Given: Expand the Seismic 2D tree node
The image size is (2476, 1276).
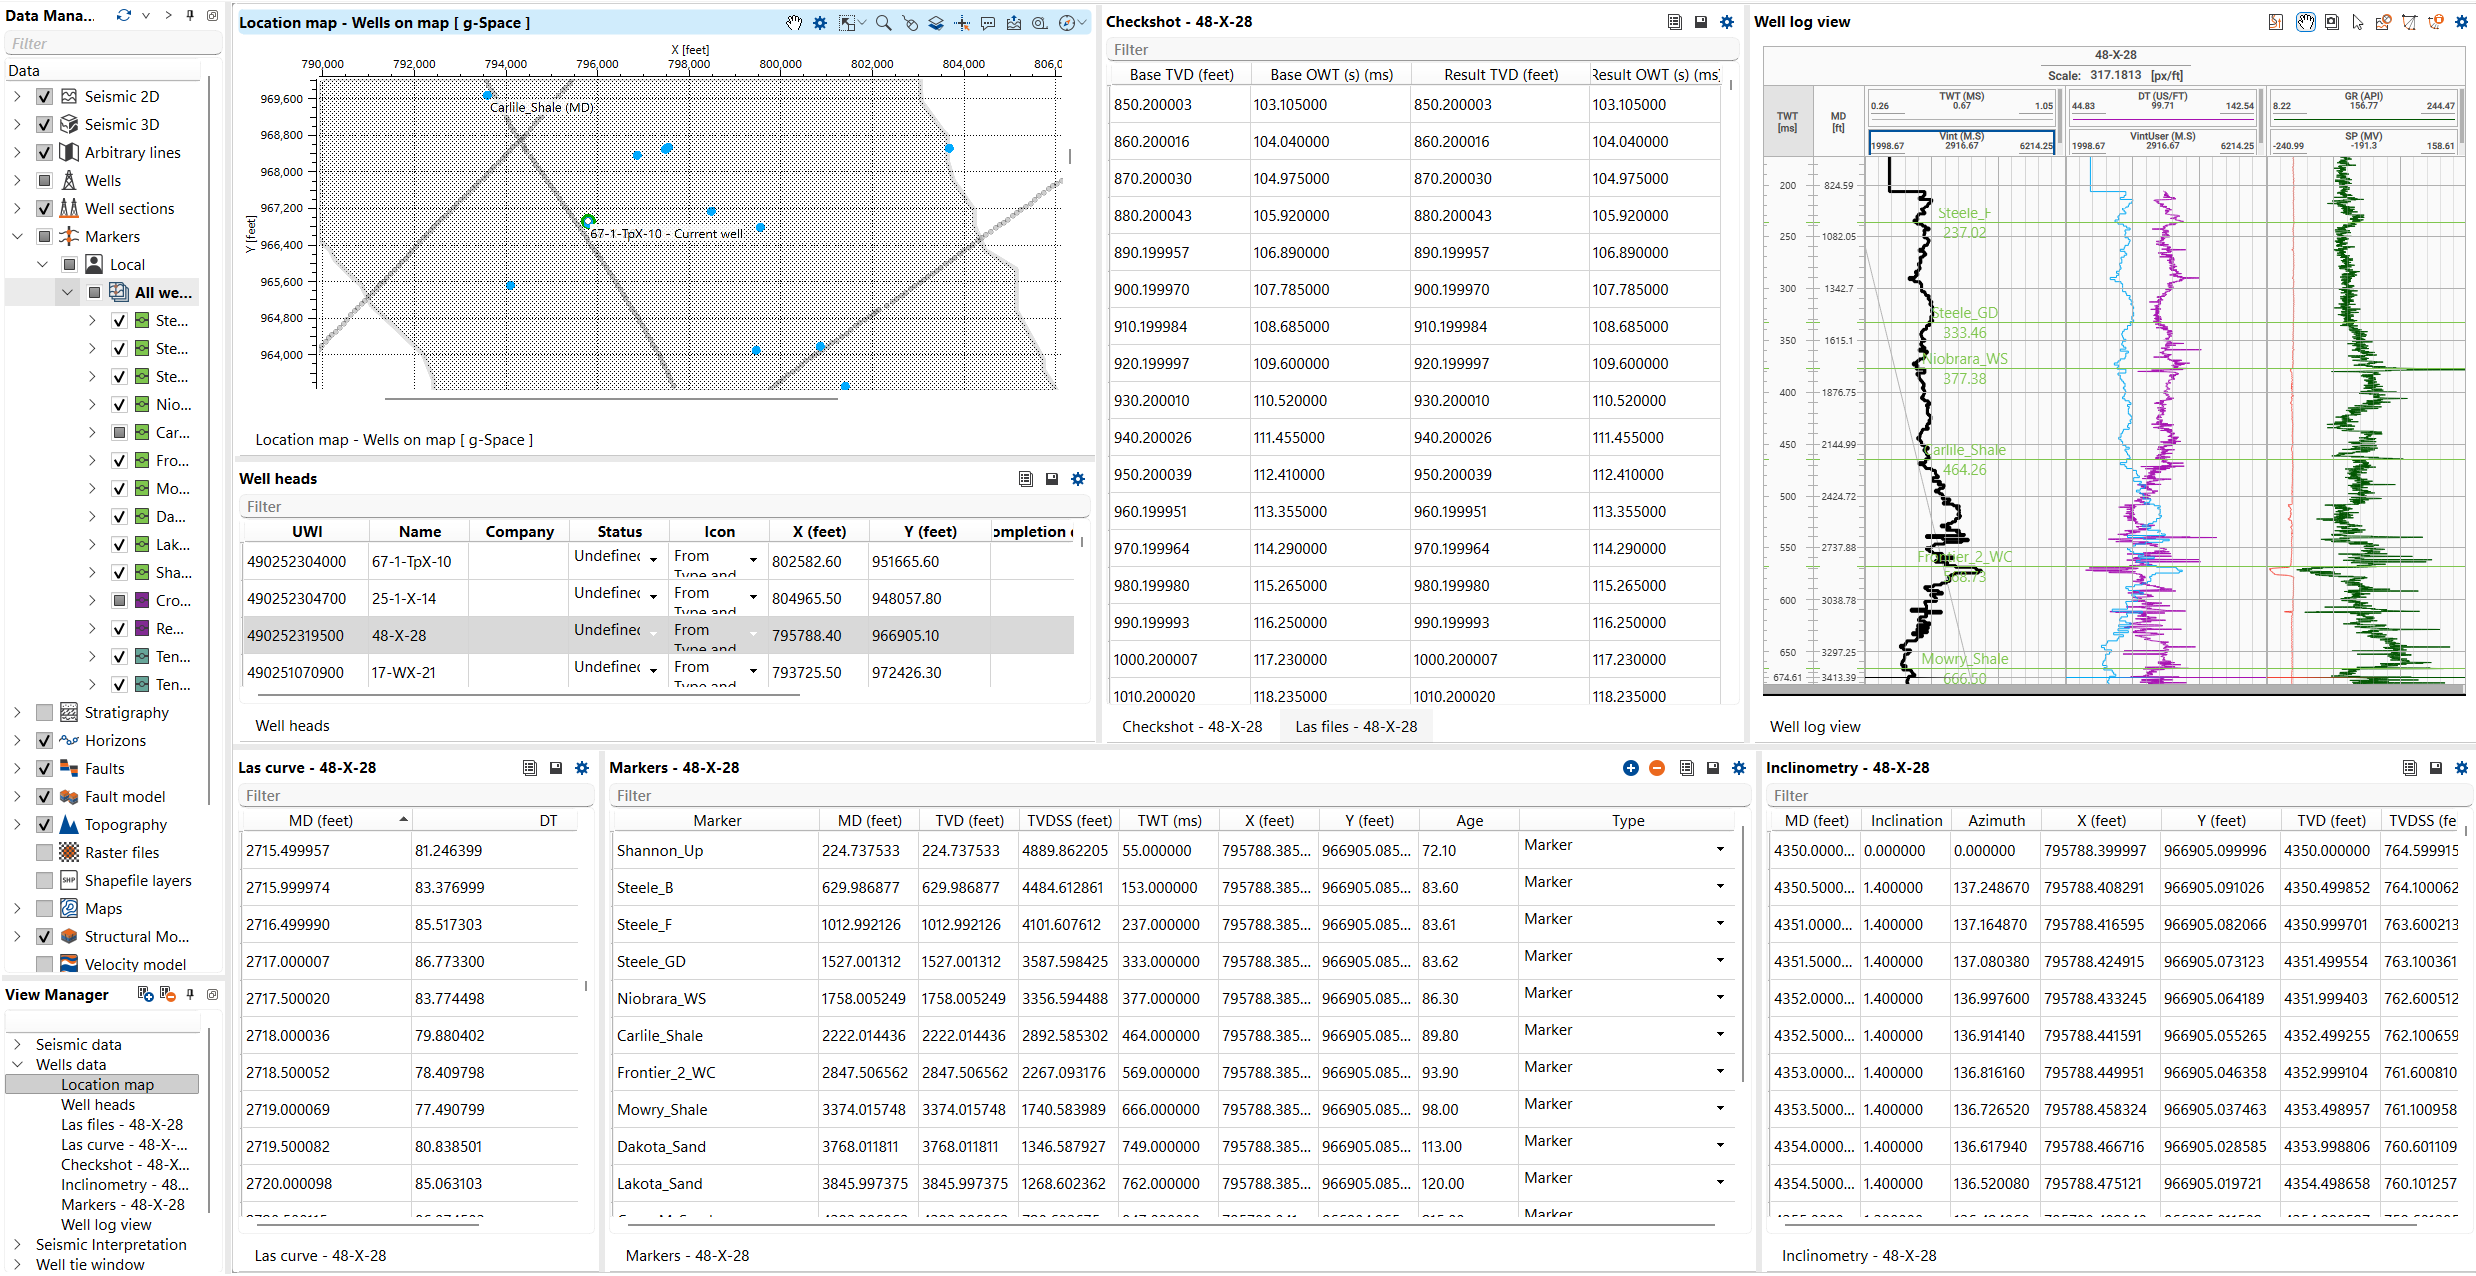Looking at the screenshot, I should pos(17,97).
